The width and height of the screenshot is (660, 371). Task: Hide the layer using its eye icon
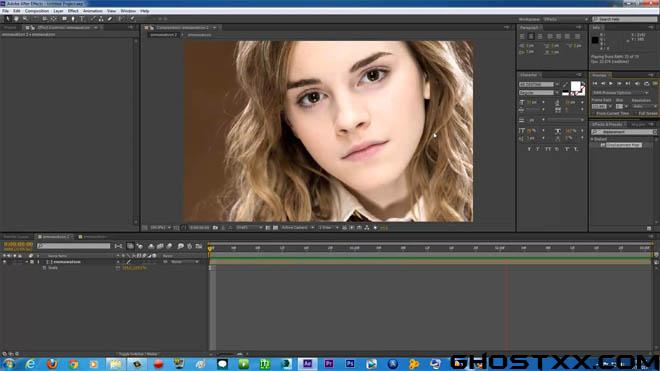point(5,262)
